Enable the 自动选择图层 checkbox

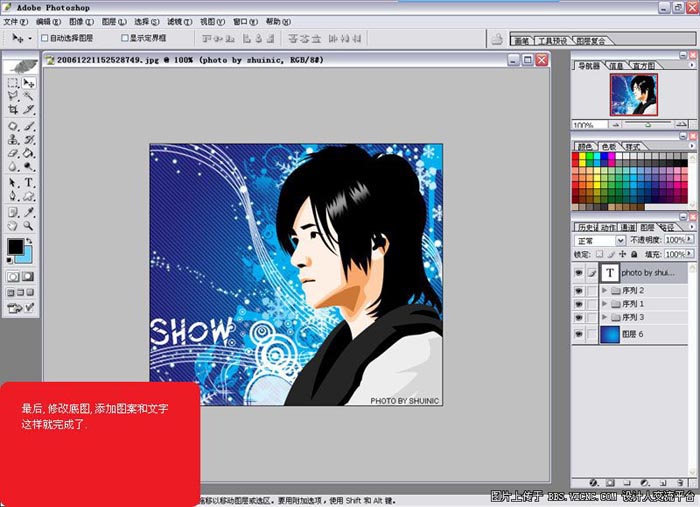(x=44, y=38)
